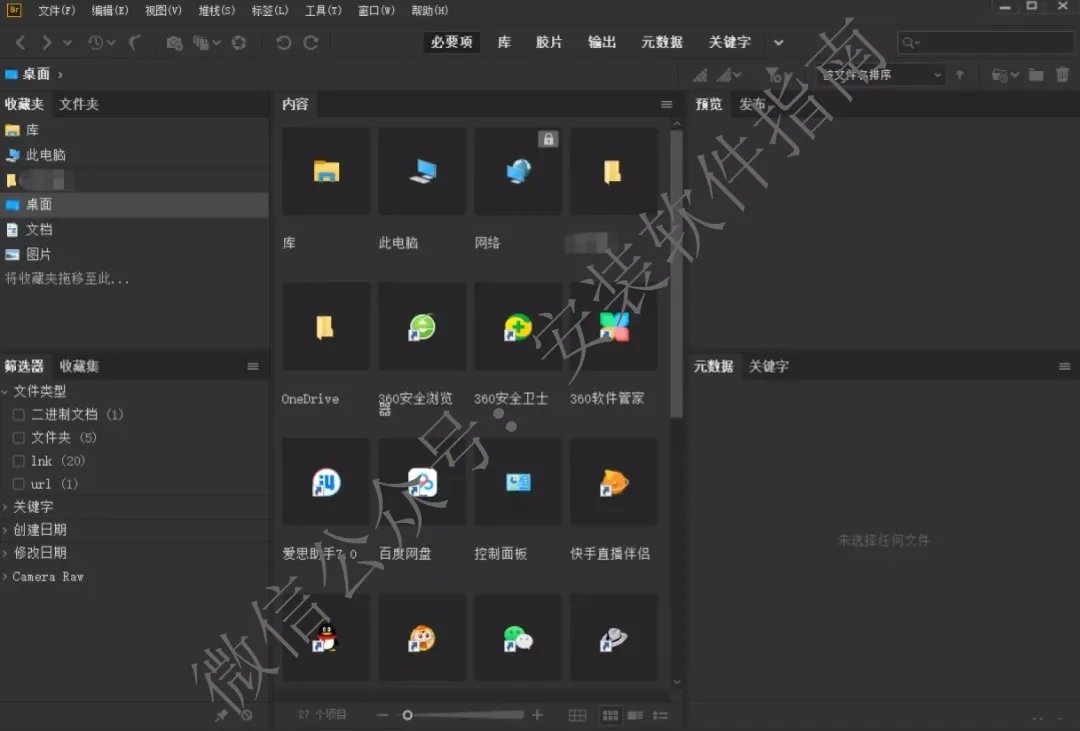1080x731 pixels.
Task: Open sort order dropdown
Action: coord(880,74)
